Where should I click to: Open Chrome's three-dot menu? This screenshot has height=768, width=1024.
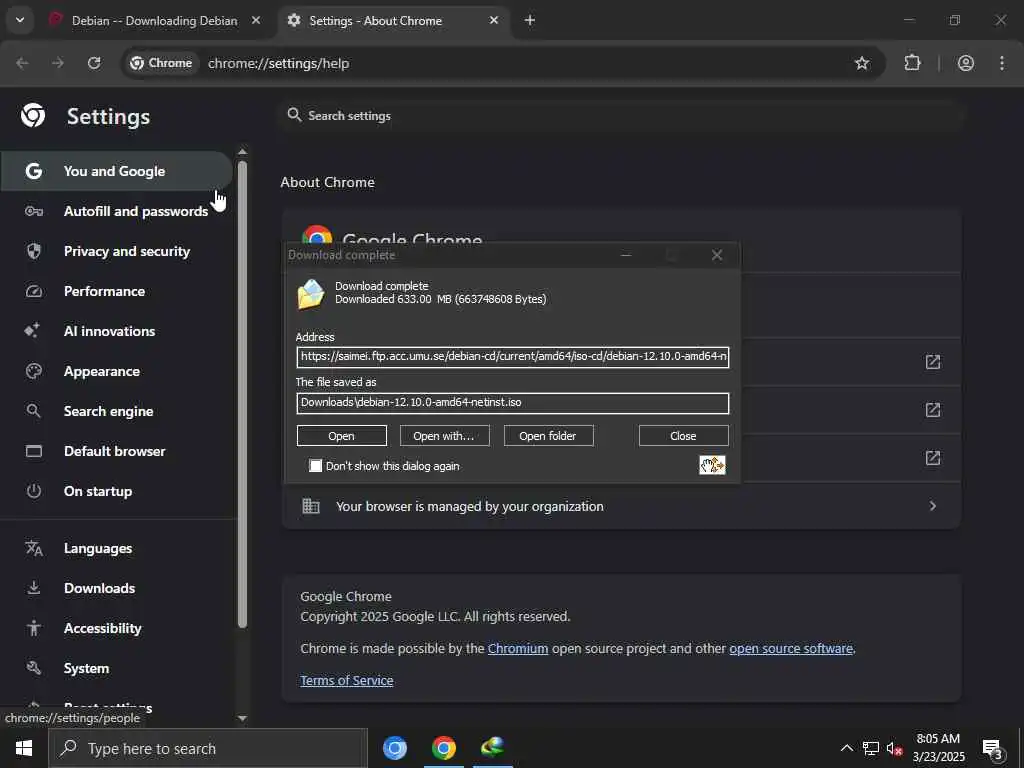[x=1002, y=63]
